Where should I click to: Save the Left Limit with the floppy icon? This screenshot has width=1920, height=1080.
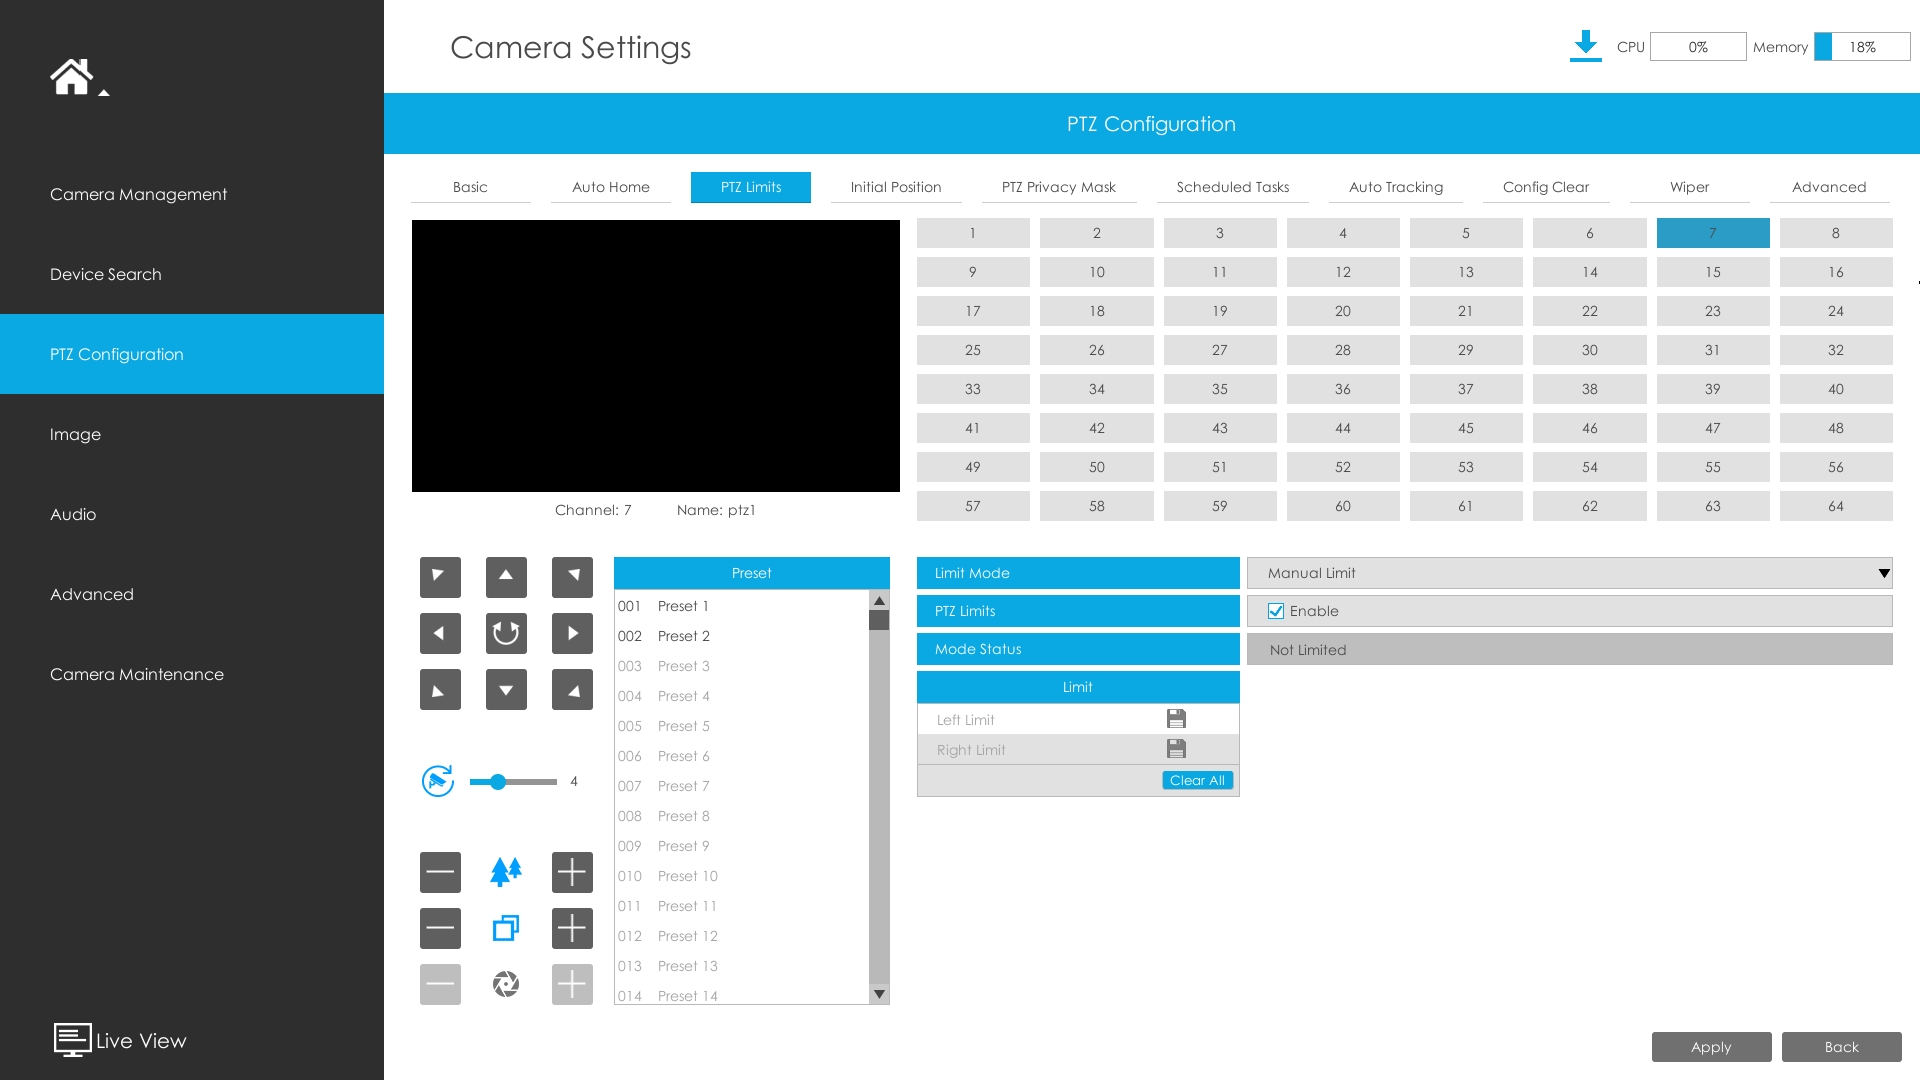click(1176, 719)
